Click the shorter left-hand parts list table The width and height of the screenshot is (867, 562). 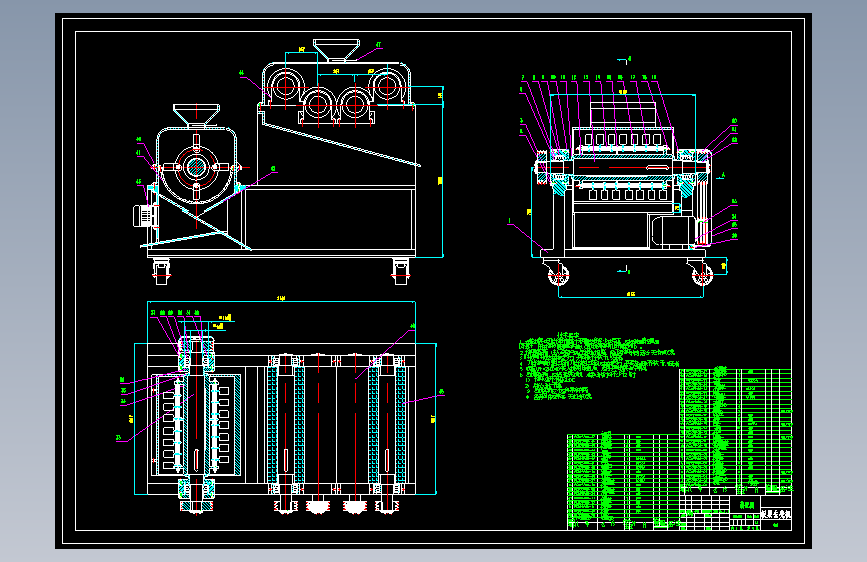coord(623,481)
